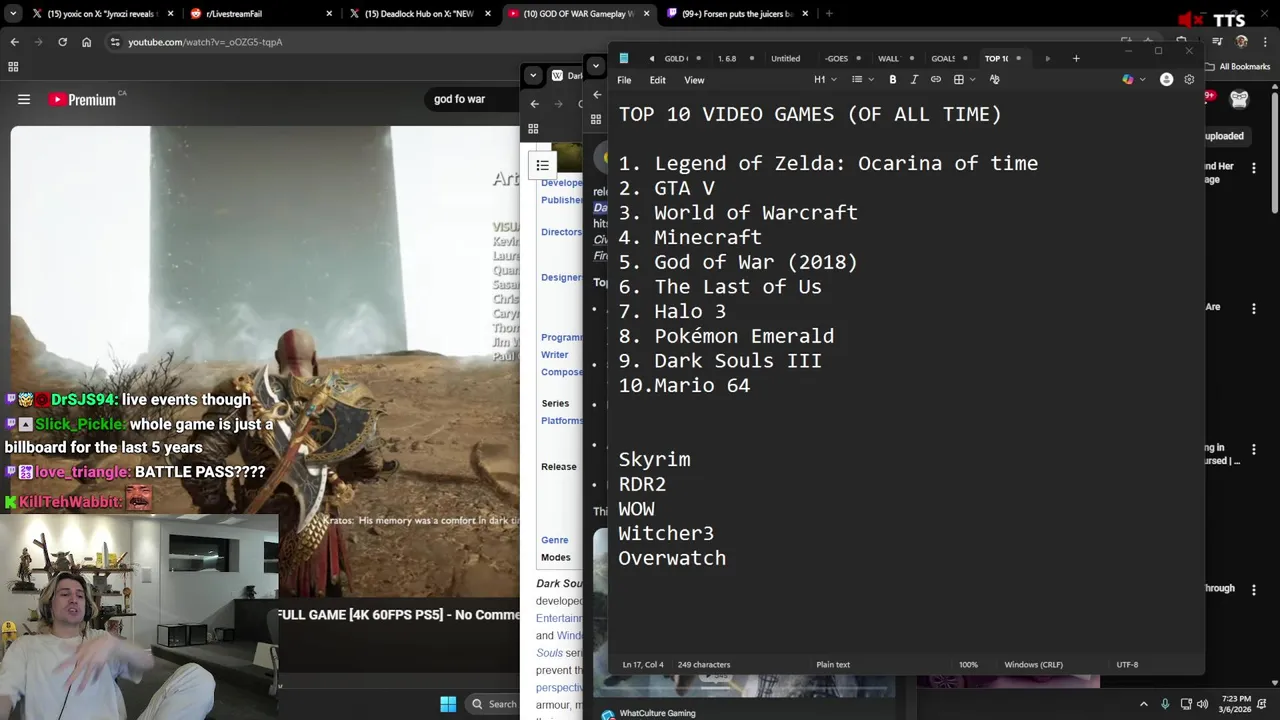The width and height of the screenshot is (1280, 720).
Task: Close the GOD OF WAR YouTube tab
Action: tap(646, 14)
